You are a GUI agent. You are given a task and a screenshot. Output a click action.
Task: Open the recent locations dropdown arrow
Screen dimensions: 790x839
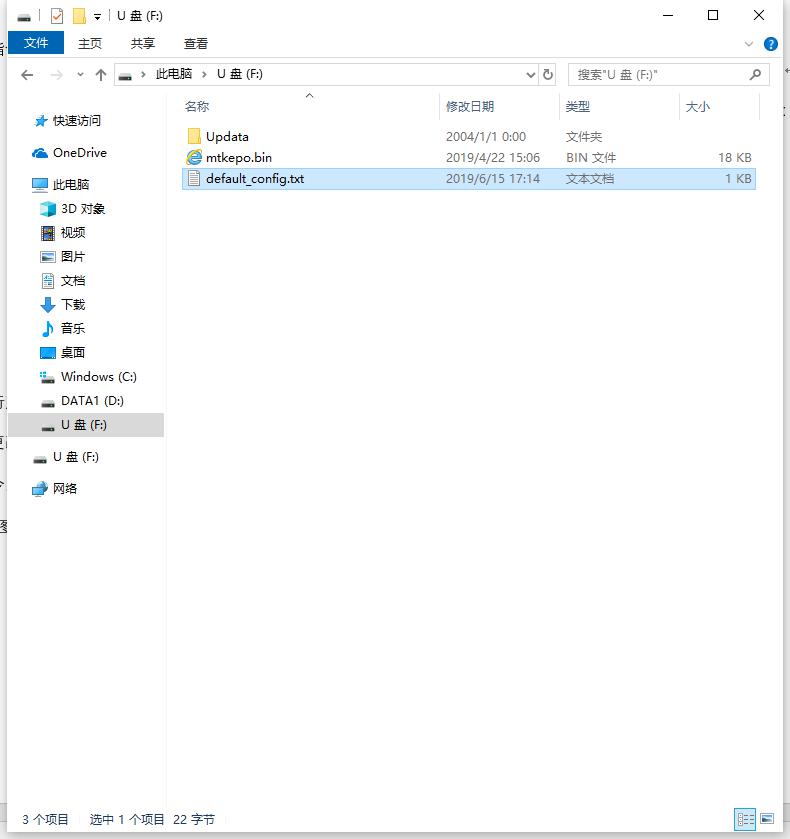pyautogui.click(x=79, y=76)
